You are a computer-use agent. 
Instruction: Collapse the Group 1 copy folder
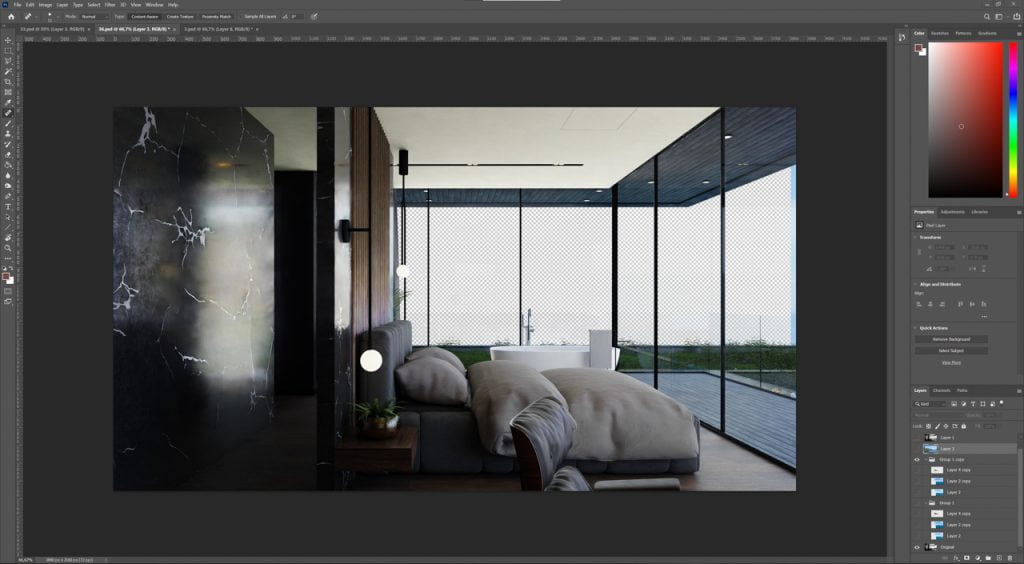pyautogui.click(x=926, y=459)
